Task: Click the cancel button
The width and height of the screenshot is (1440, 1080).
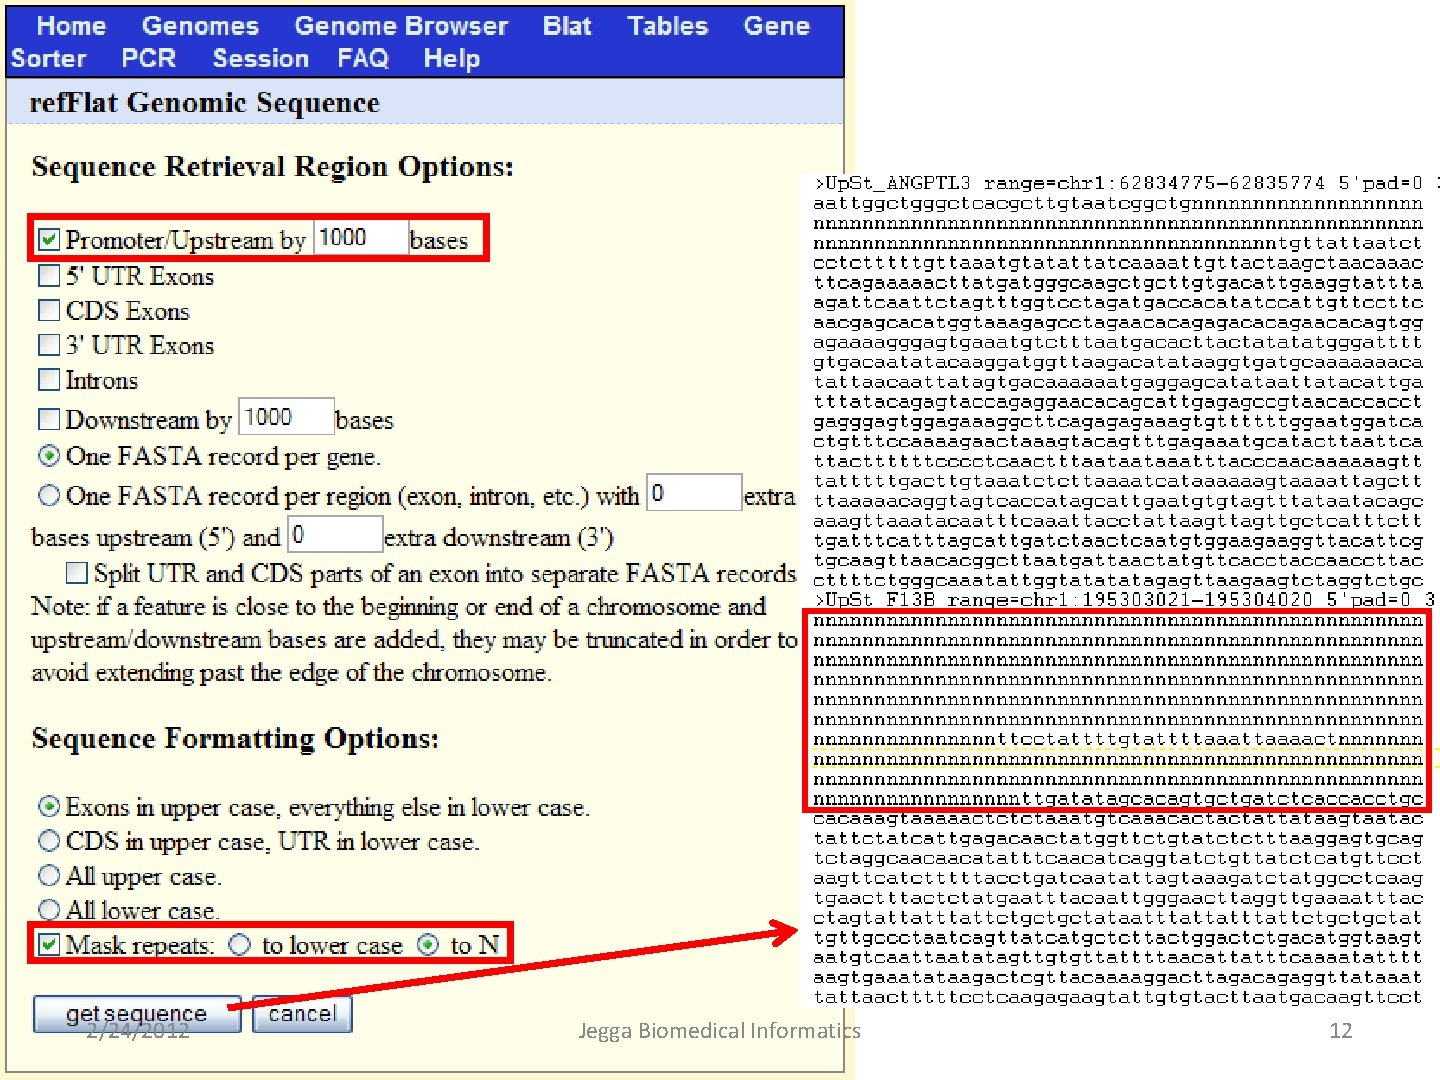Action: tap(302, 1014)
